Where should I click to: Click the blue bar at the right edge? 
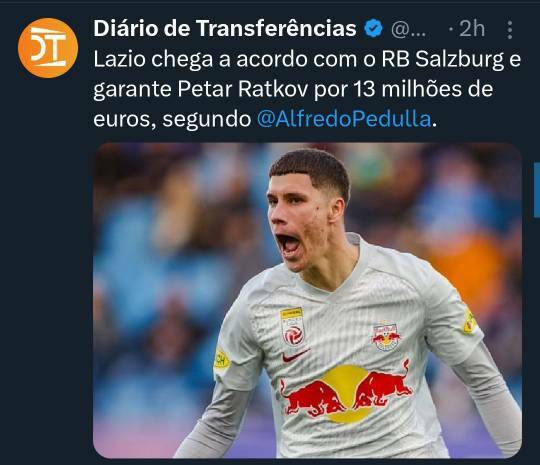tap(537, 191)
